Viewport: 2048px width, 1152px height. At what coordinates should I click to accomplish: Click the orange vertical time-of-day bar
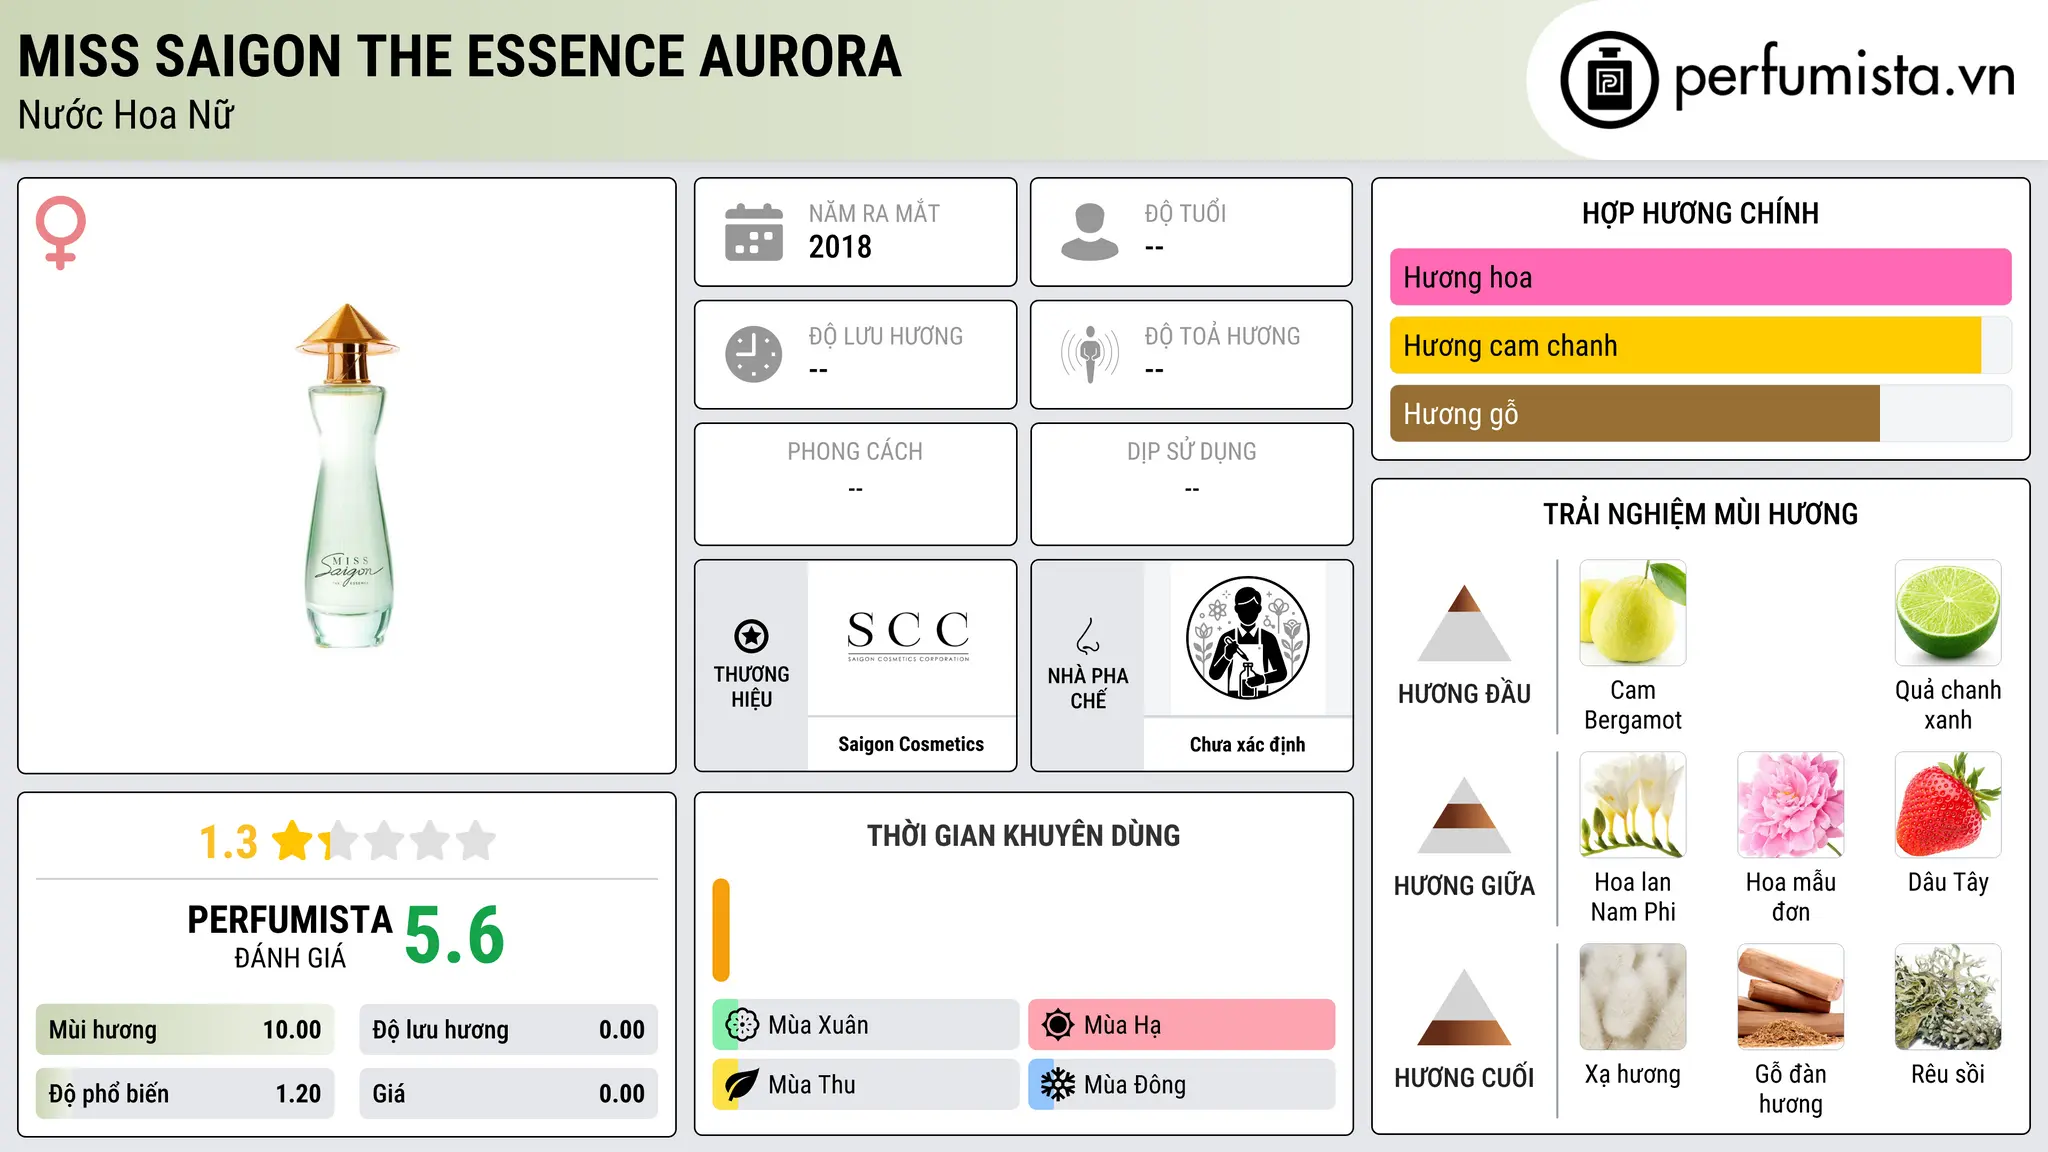coord(721,930)
